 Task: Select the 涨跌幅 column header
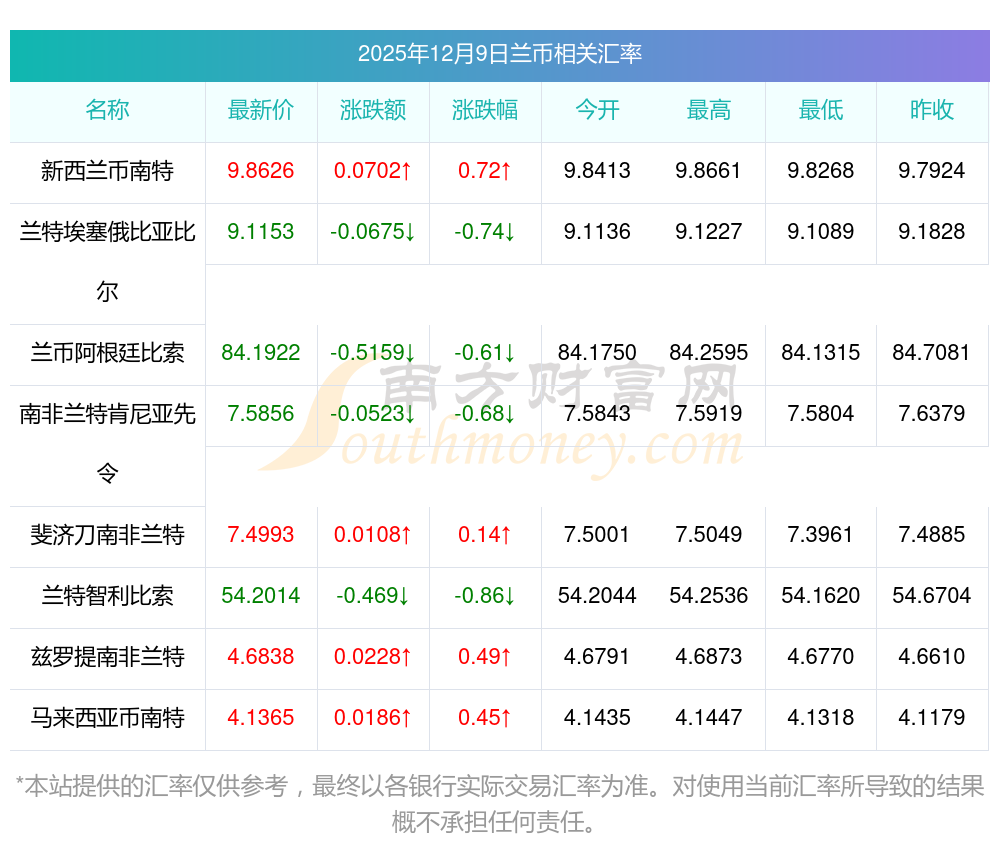(485, 110)
